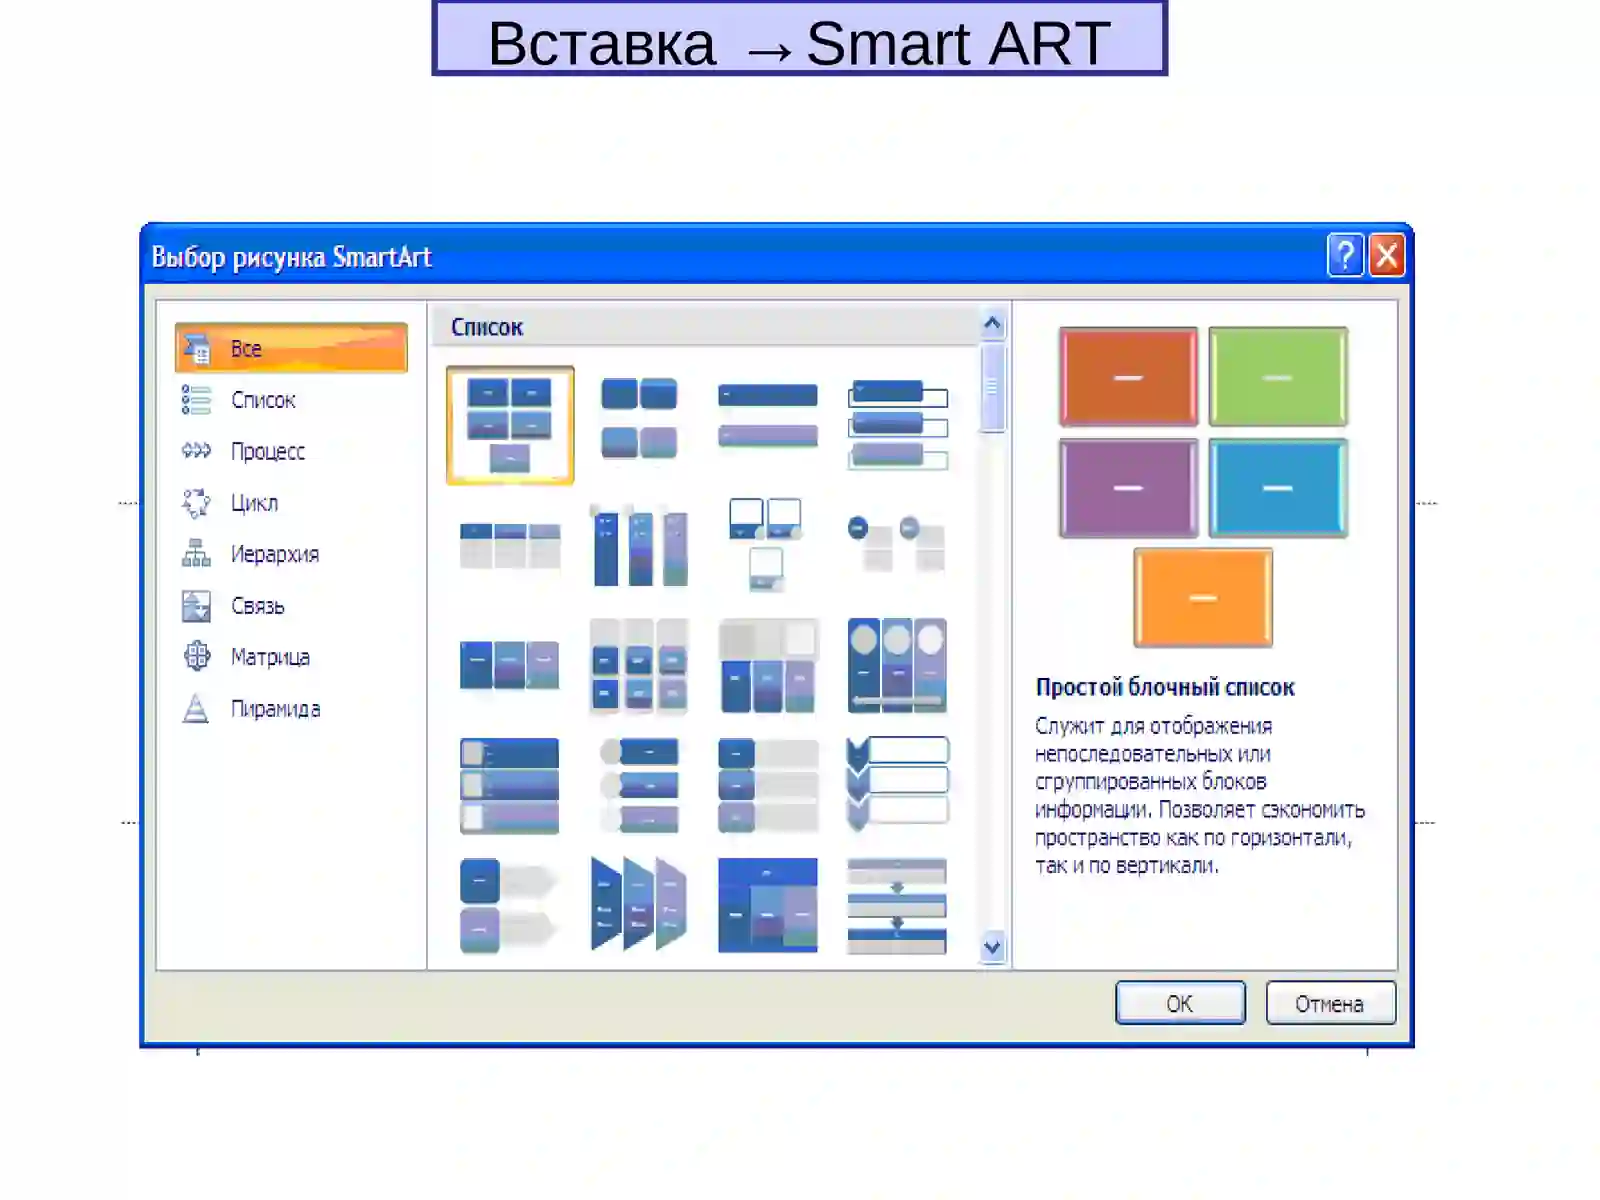Choose the layout with three circle-topped columns
The height and width of the screenshot is (1200, 1600).
[x=897, y=666]
